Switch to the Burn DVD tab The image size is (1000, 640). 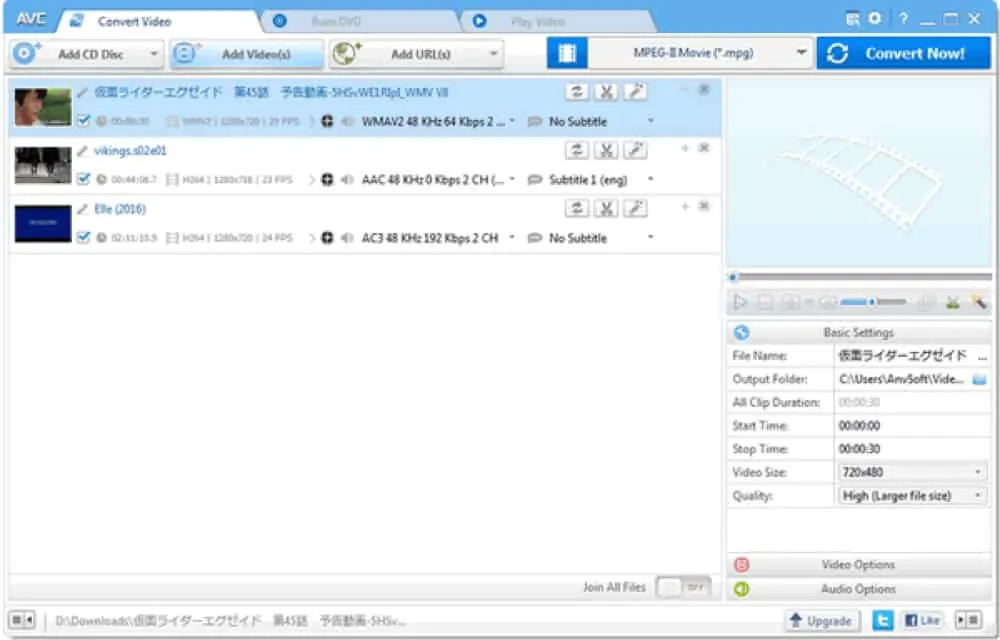click(340, 19)
